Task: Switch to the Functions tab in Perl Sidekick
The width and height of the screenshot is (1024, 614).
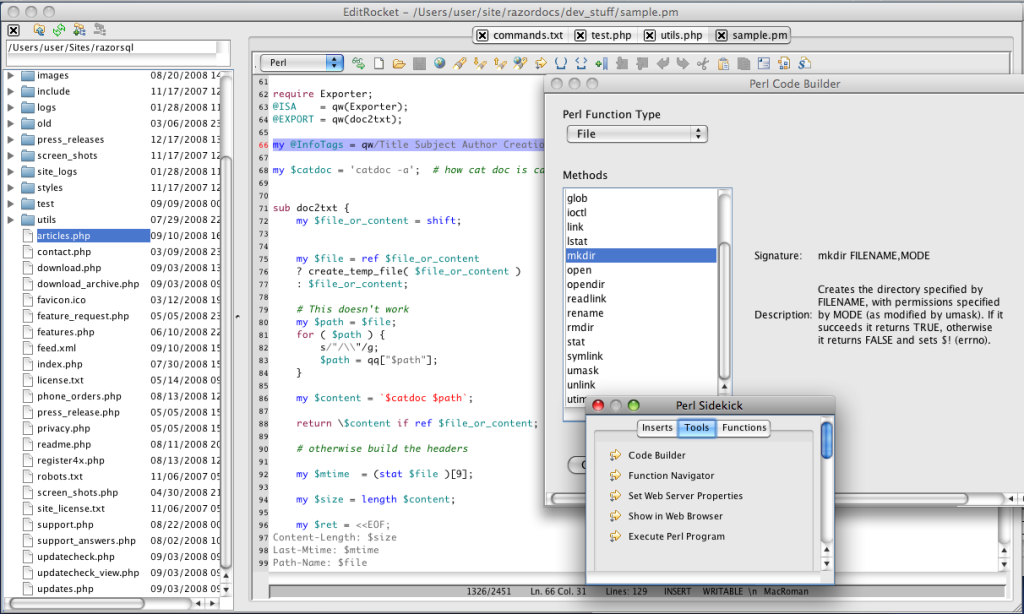Action: coord(744,427)
